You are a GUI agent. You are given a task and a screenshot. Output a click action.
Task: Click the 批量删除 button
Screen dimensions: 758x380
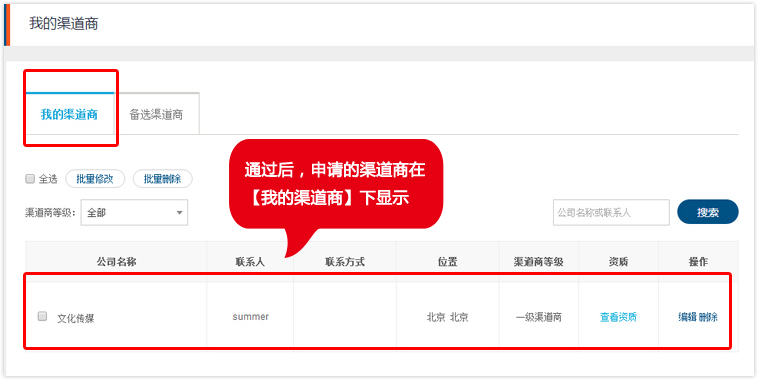pyautogui.click(x=162, y=178)
